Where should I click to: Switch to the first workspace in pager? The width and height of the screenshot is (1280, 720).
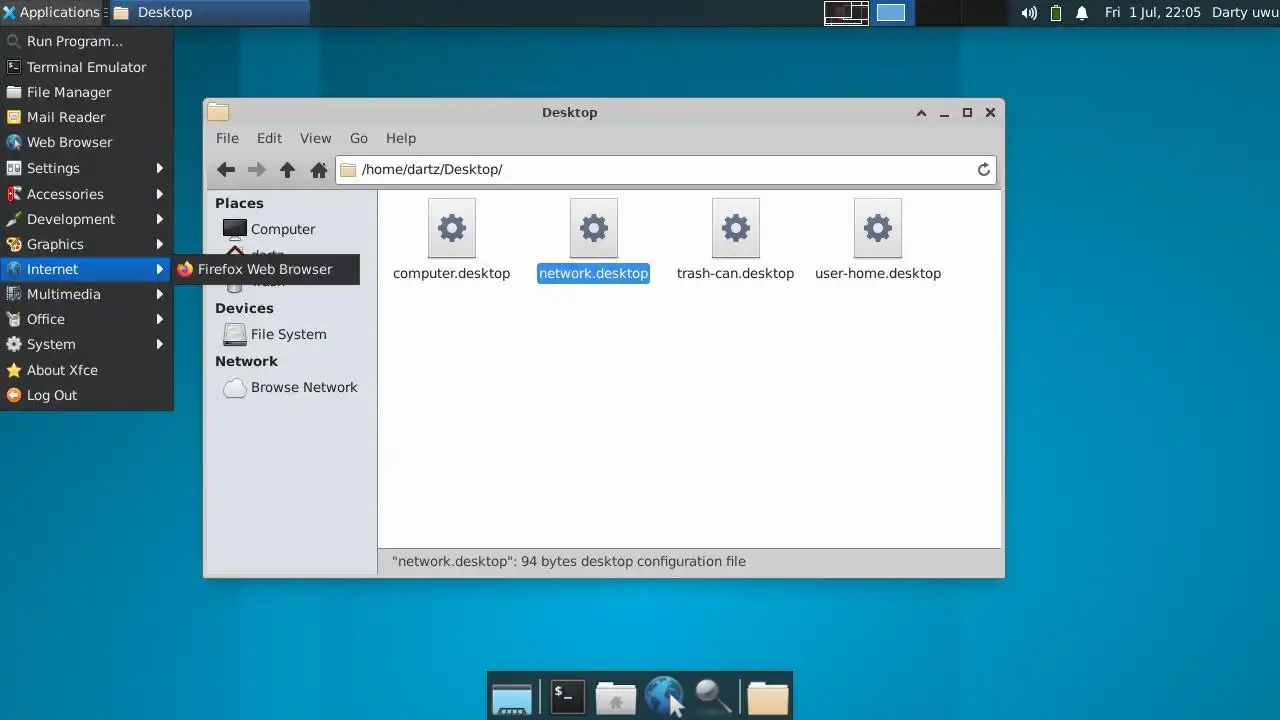(x=846, y=13)
